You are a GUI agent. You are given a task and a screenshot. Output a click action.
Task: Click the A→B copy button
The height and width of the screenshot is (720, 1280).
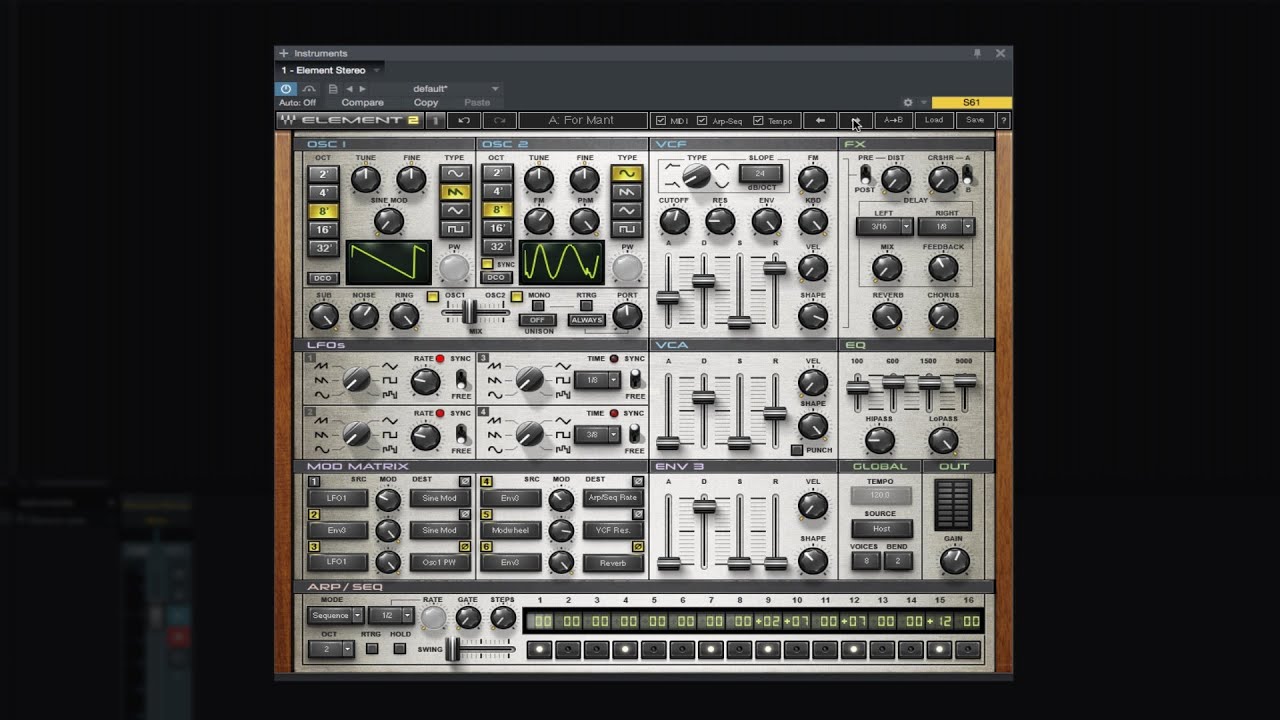click(x=893, y=120)
